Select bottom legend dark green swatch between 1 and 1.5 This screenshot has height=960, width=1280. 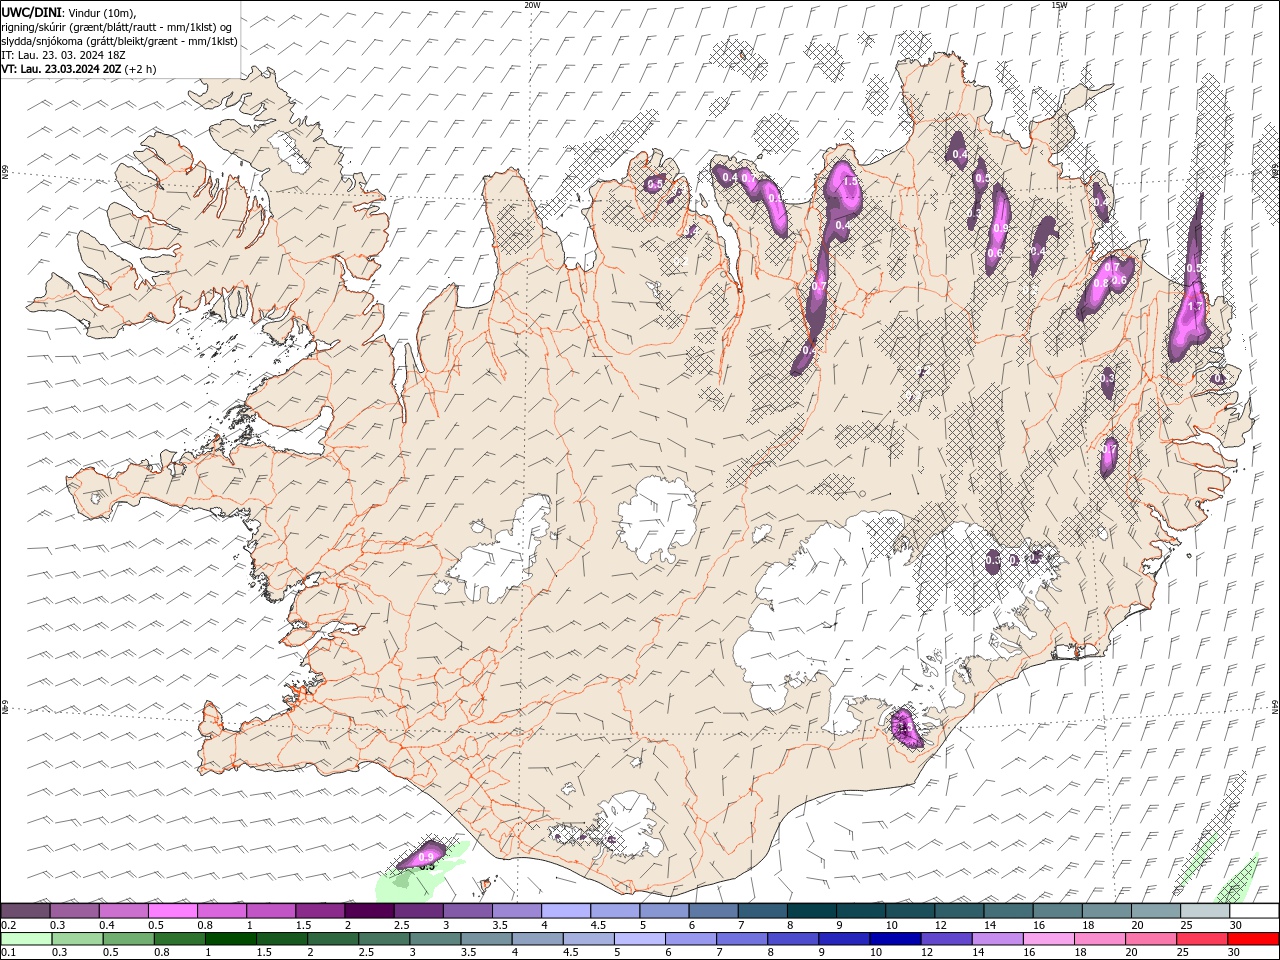[230, 939]
